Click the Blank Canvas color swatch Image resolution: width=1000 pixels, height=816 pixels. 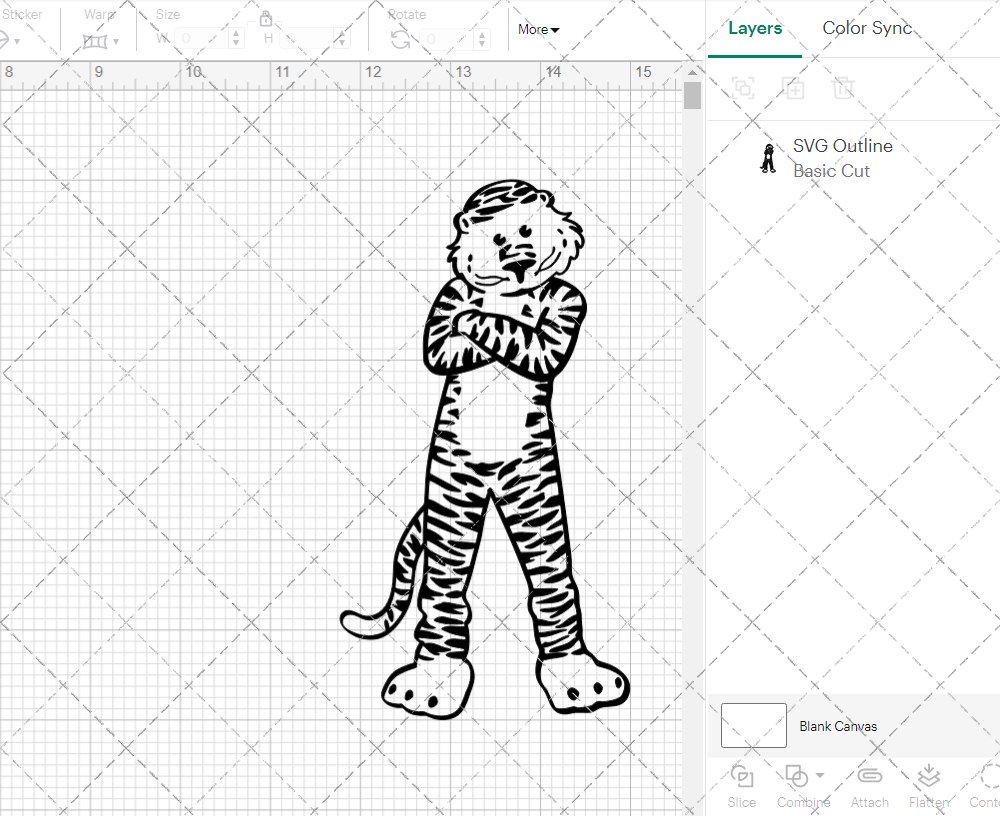[x=753, y=725]
